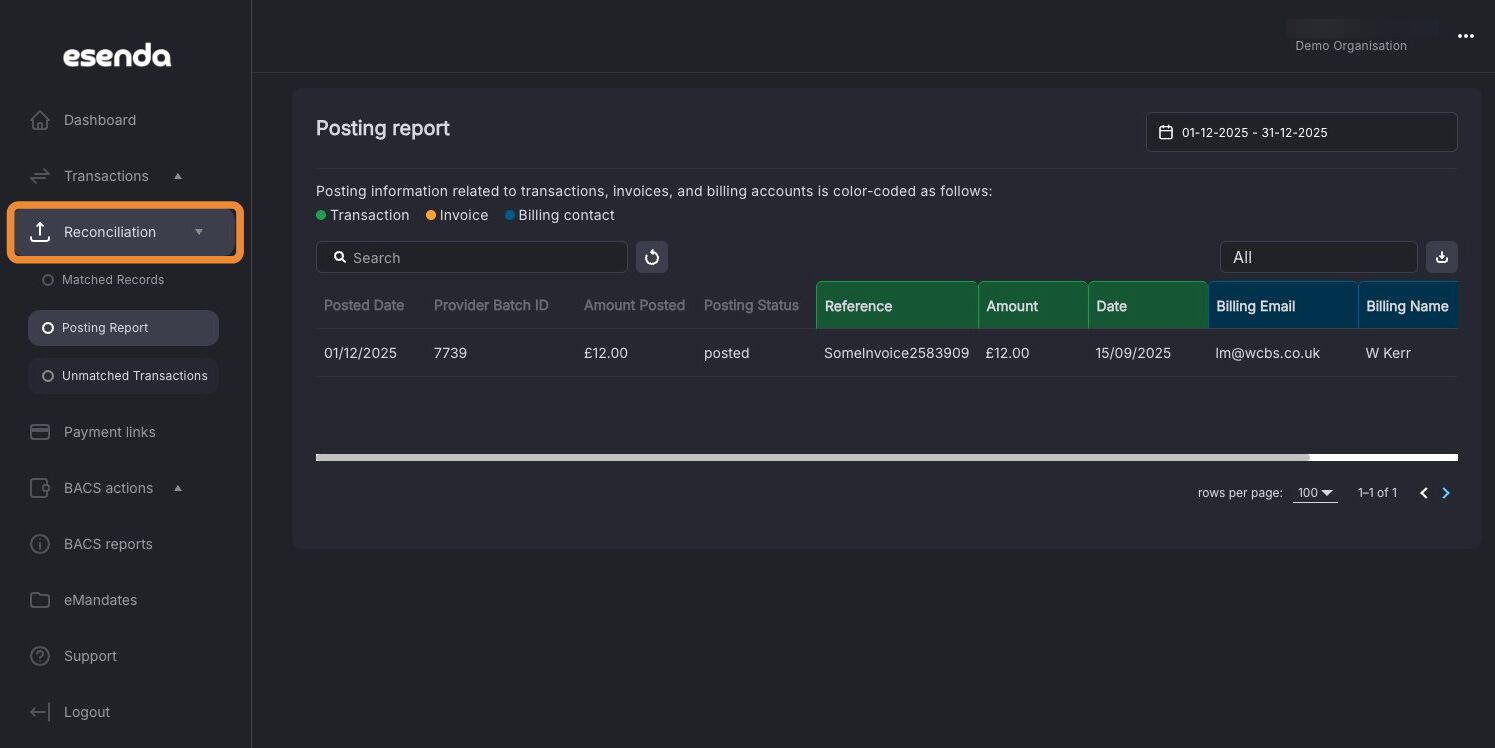Click the Logout arrow icon
Screen dimensions: 1495x748
(40, 712)
